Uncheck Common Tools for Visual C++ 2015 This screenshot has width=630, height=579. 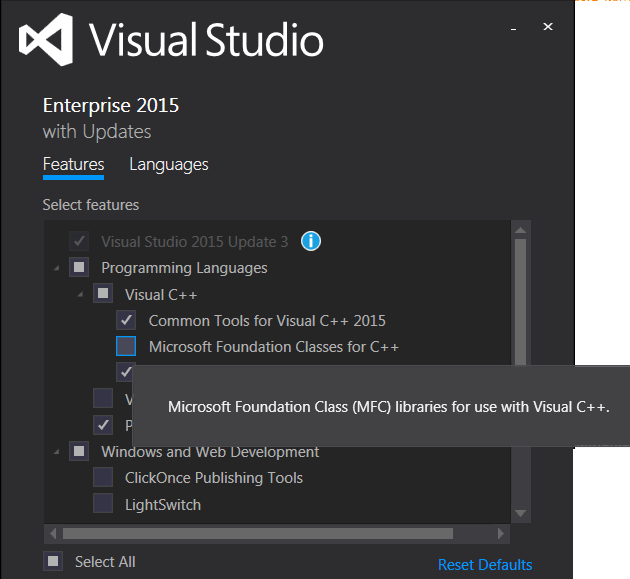(126, 320)
